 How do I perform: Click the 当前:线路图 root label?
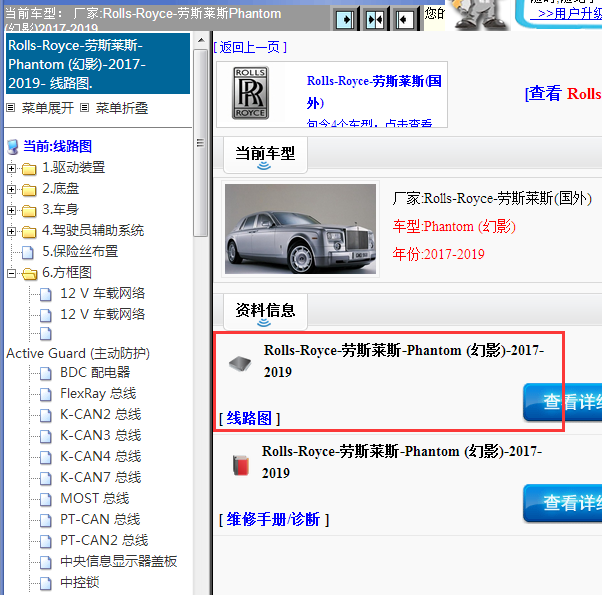(58, 146)
